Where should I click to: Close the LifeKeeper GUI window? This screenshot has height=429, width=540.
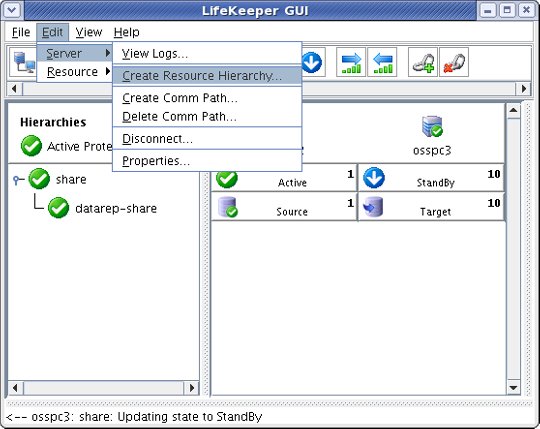[526, 10]
